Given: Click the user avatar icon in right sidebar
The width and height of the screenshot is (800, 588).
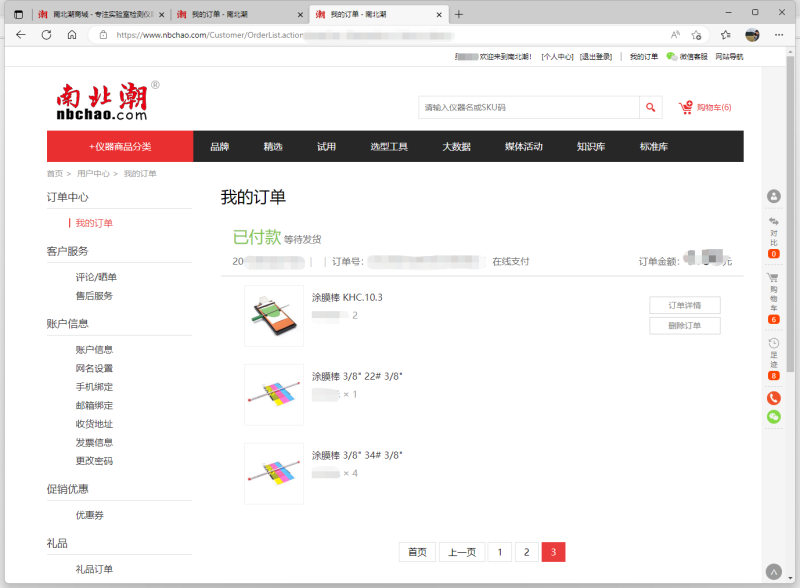Looking at the screenshot, I should tap(773, 197).
